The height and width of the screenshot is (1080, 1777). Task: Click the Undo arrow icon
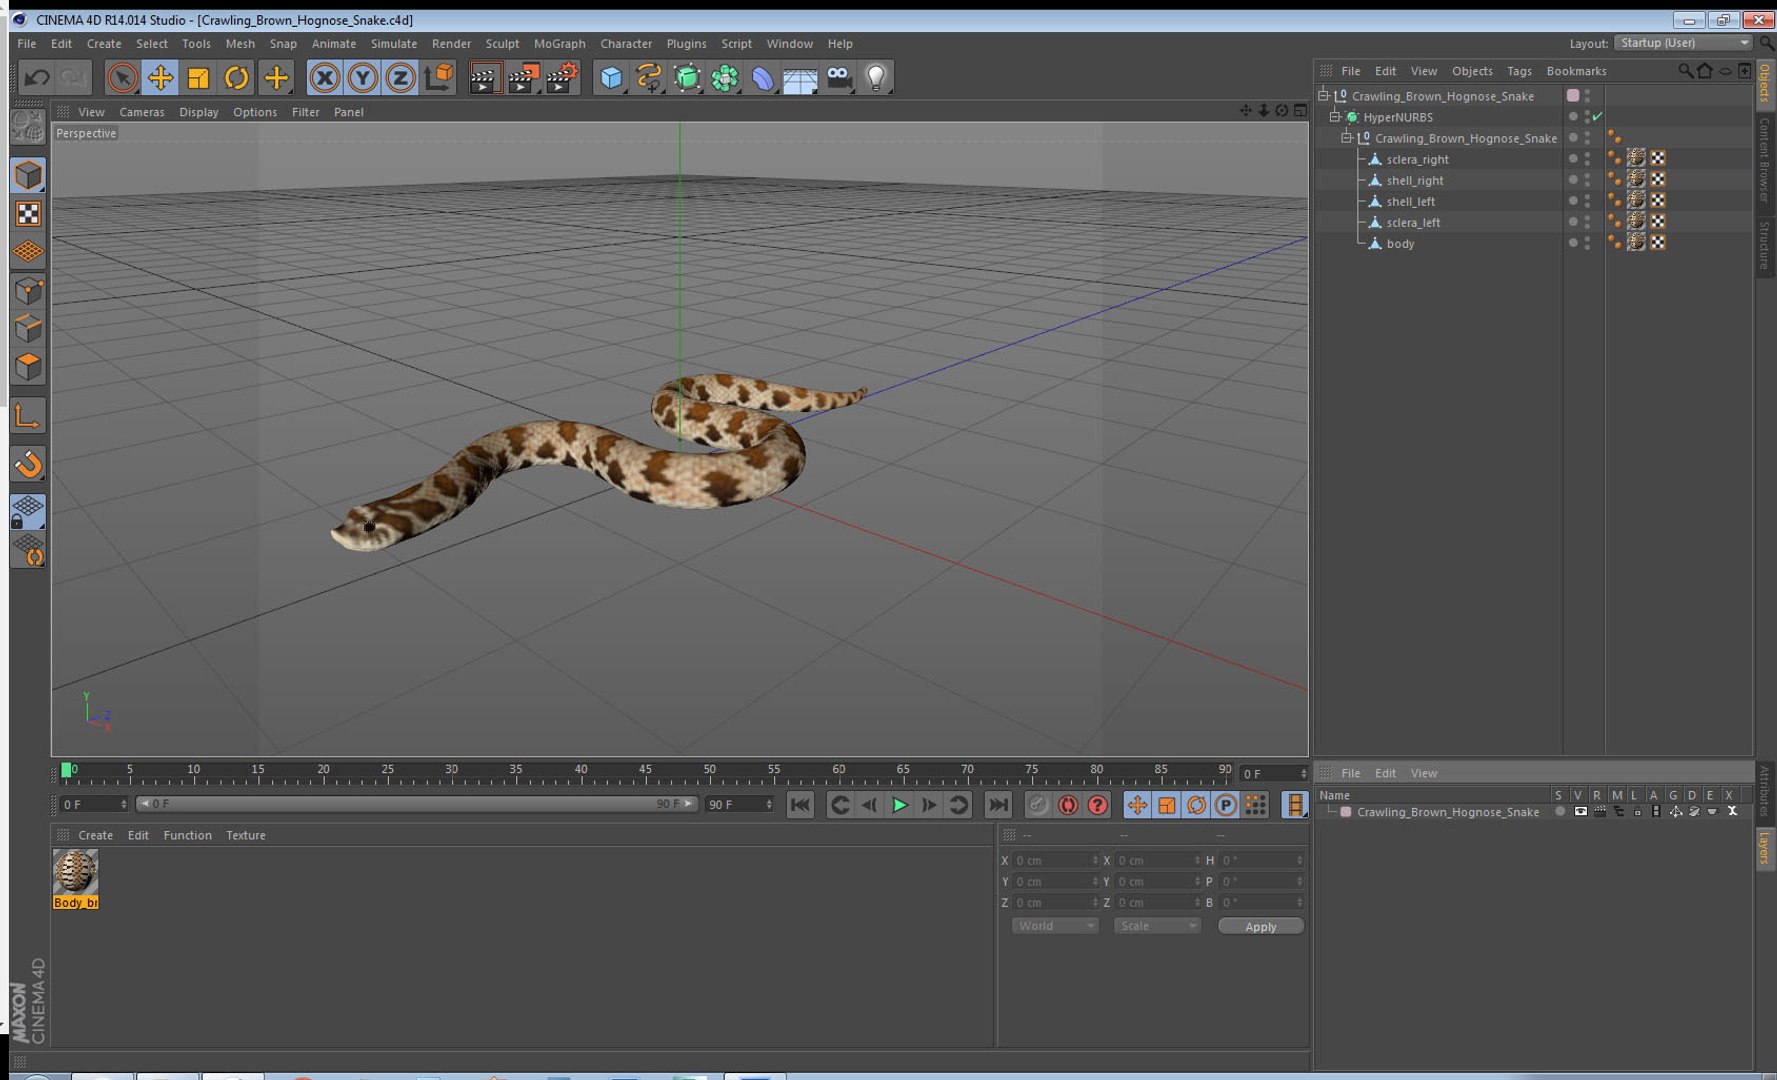coord(37,77)
